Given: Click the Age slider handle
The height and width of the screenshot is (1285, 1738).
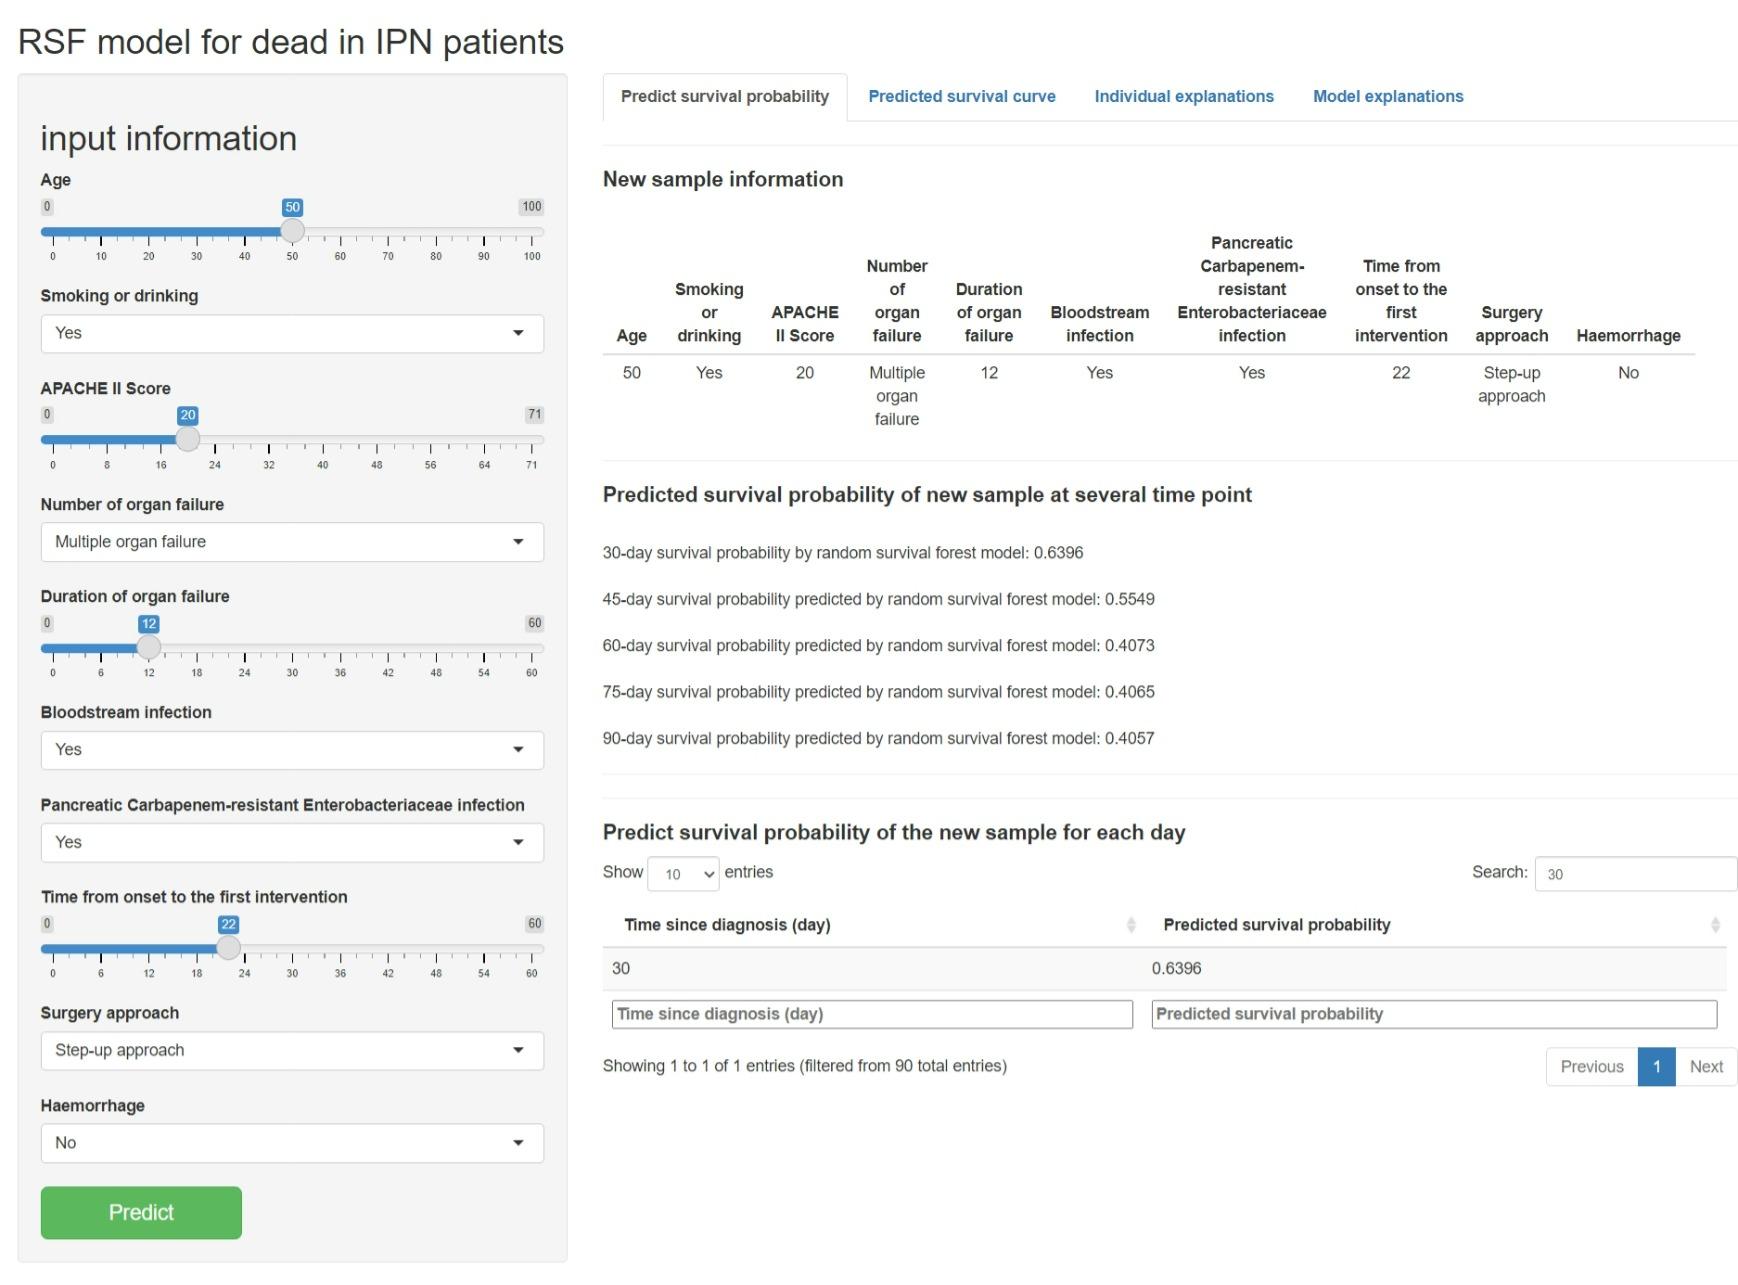Looking at the screenshot, I should click(292, 231).
